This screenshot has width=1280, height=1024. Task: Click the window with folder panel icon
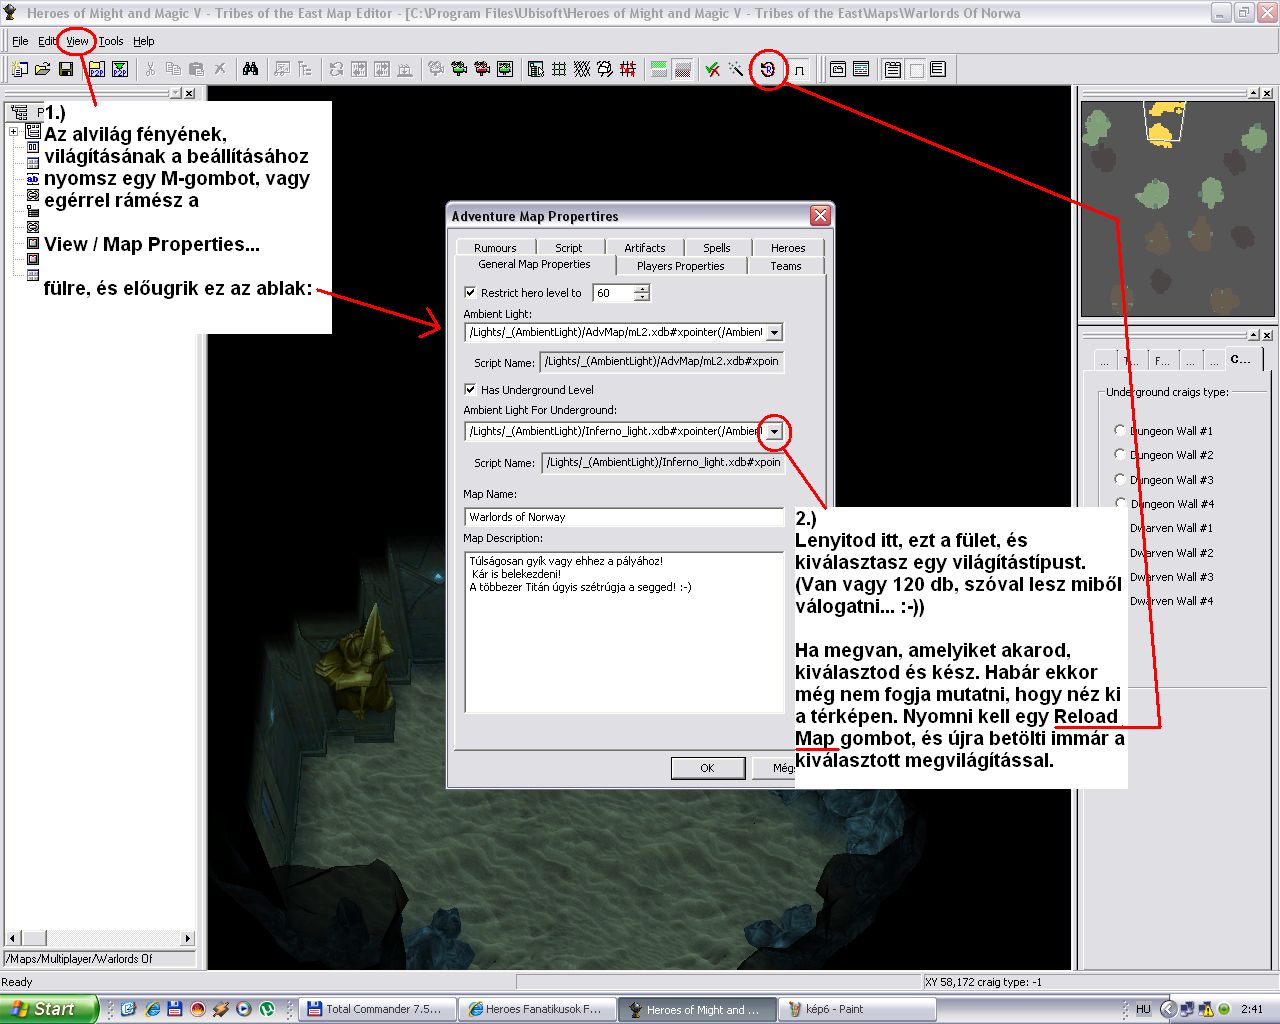click(x=838, y=69)
